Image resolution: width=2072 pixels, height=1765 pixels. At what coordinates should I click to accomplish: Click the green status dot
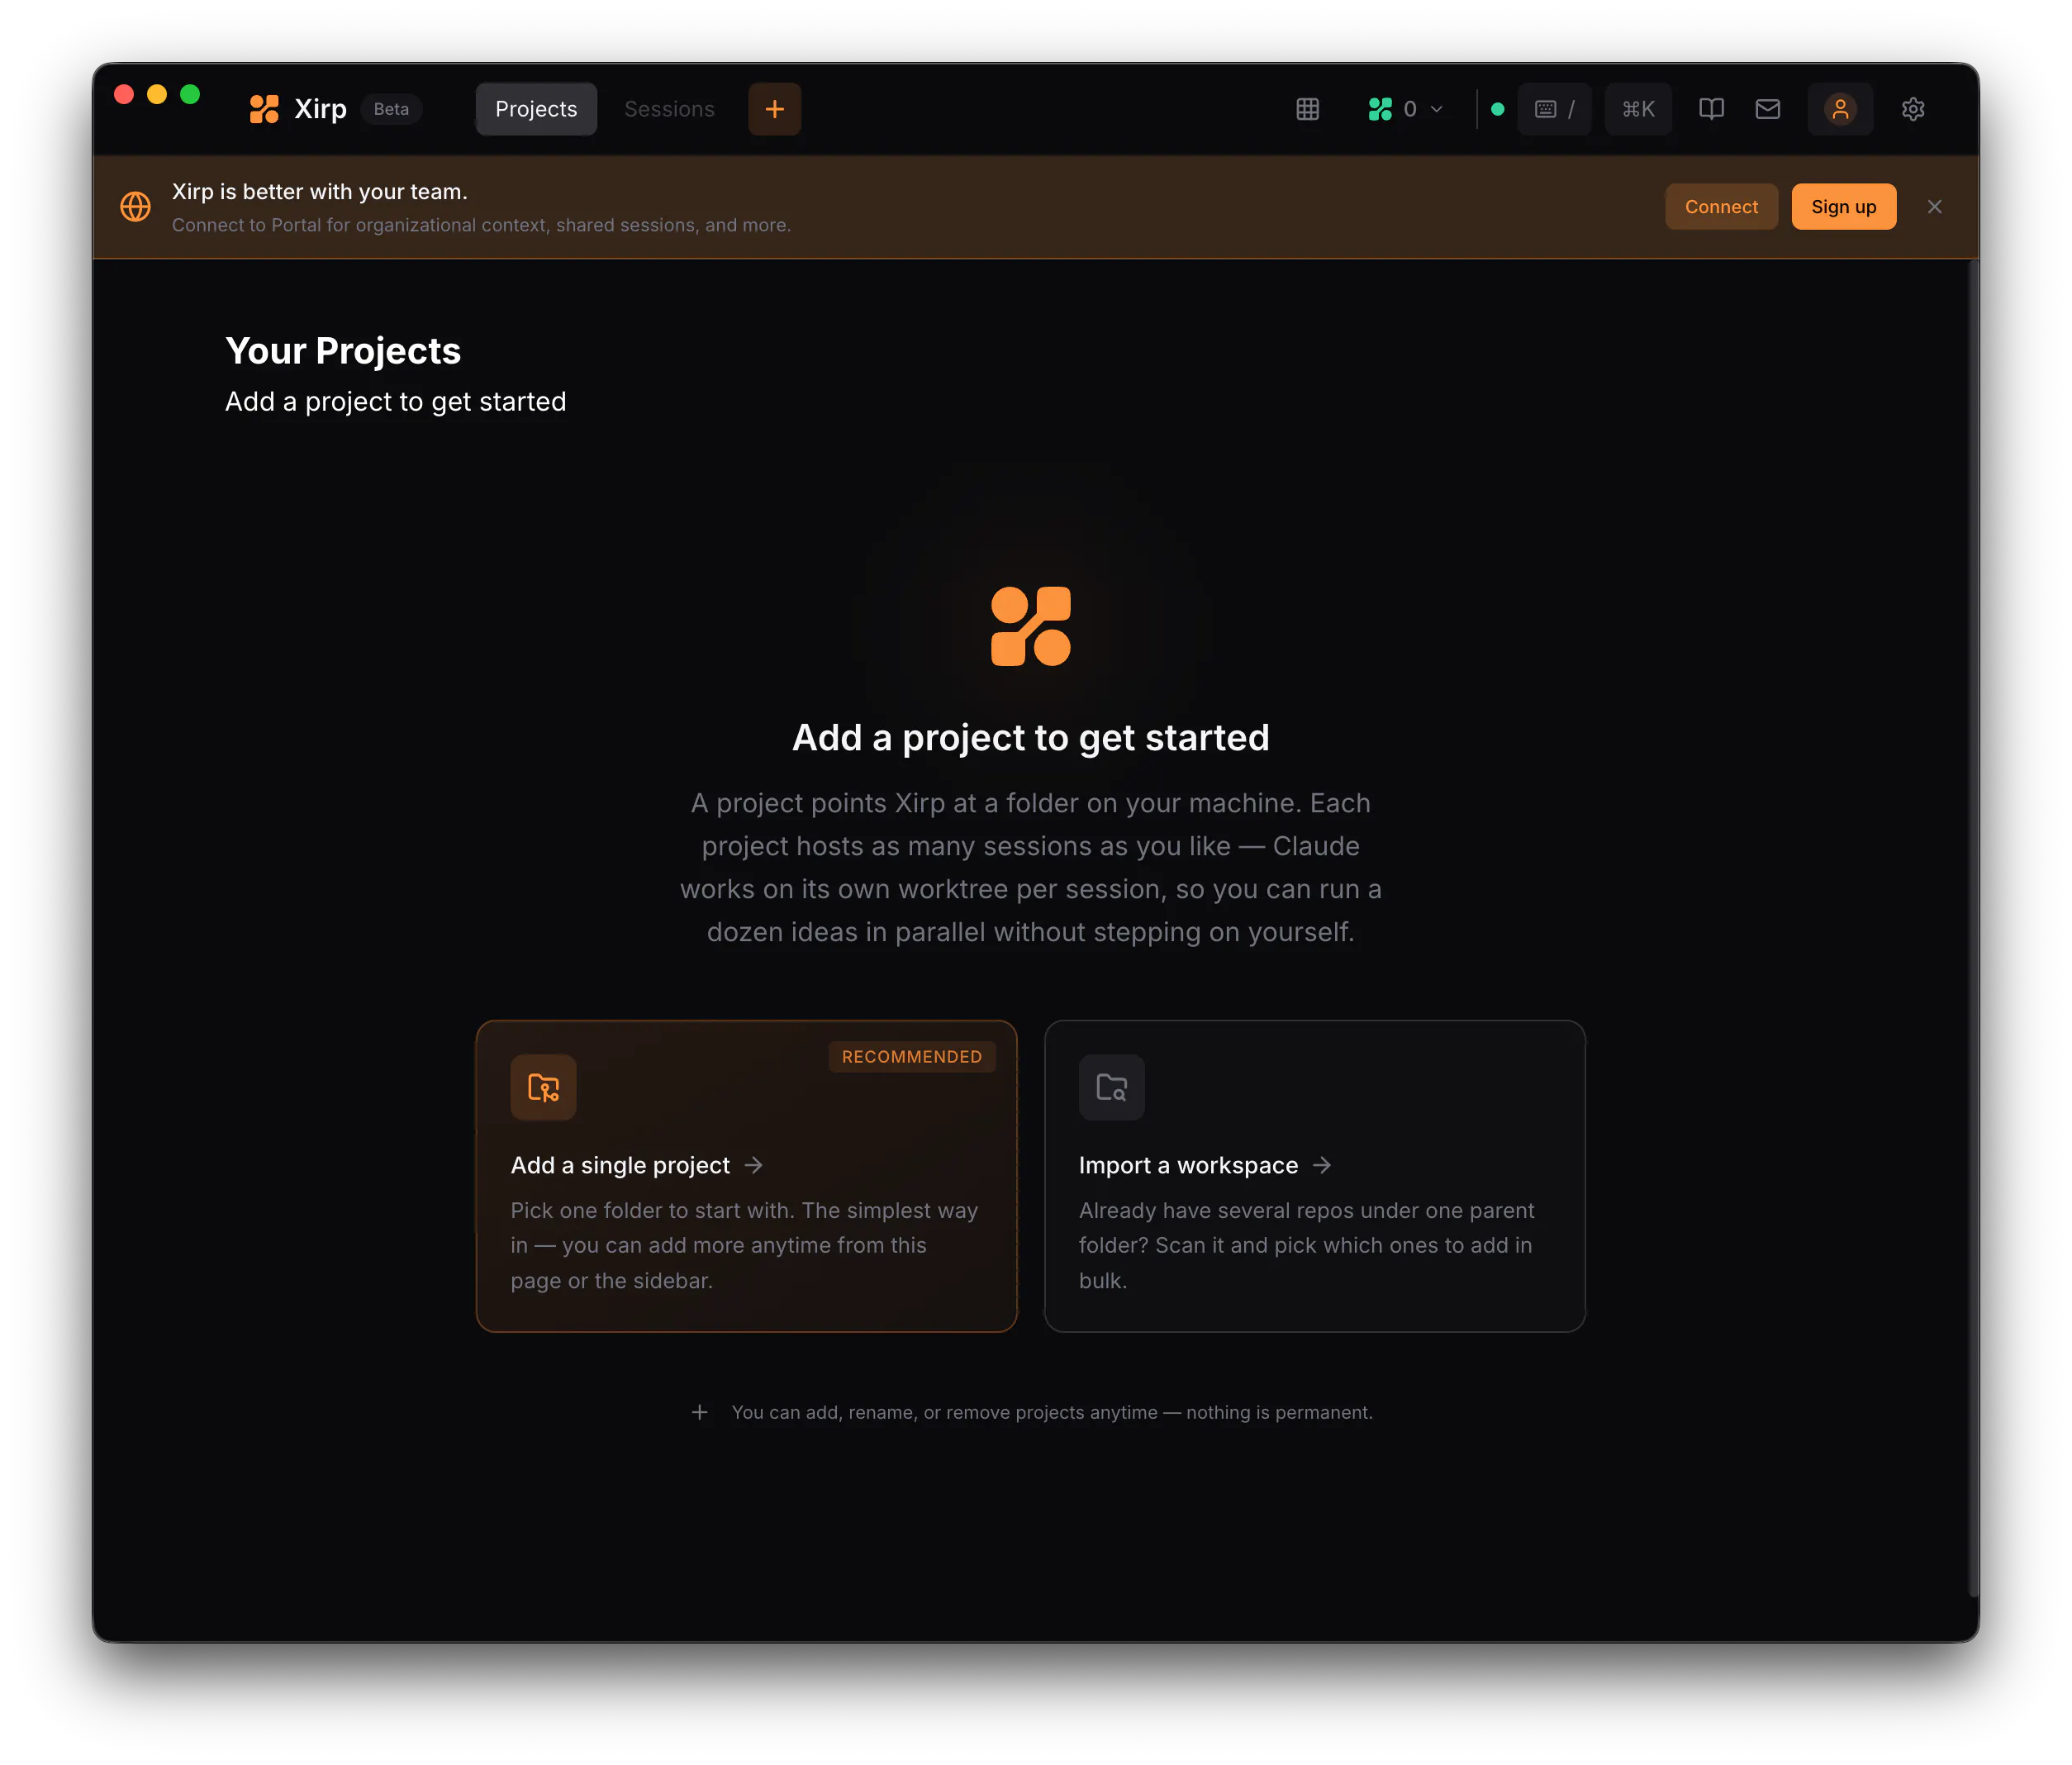click(x=1497, y=109)
